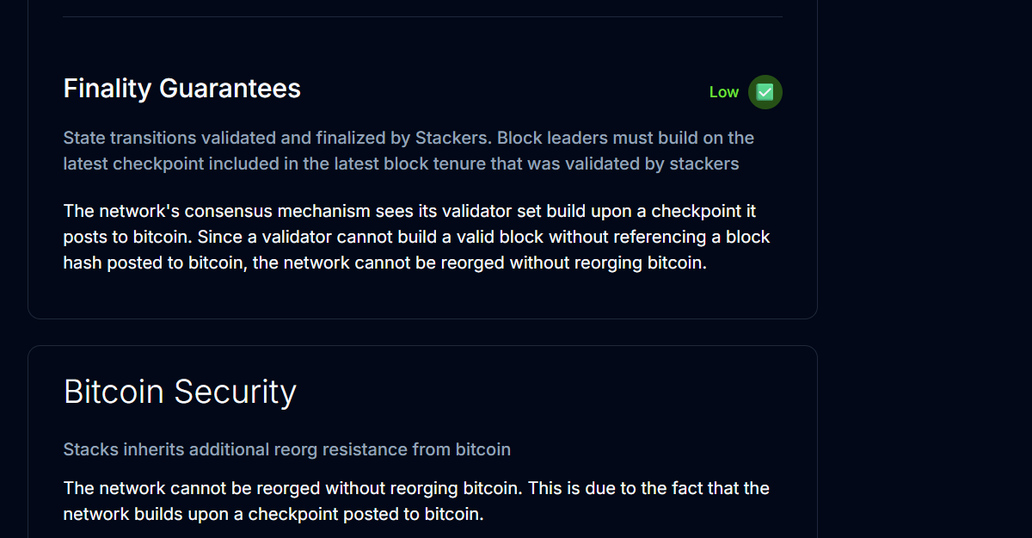Click the line 'The network cannot be reorged without'
This screenshot has width=1032, height=538.
point(416,488)
